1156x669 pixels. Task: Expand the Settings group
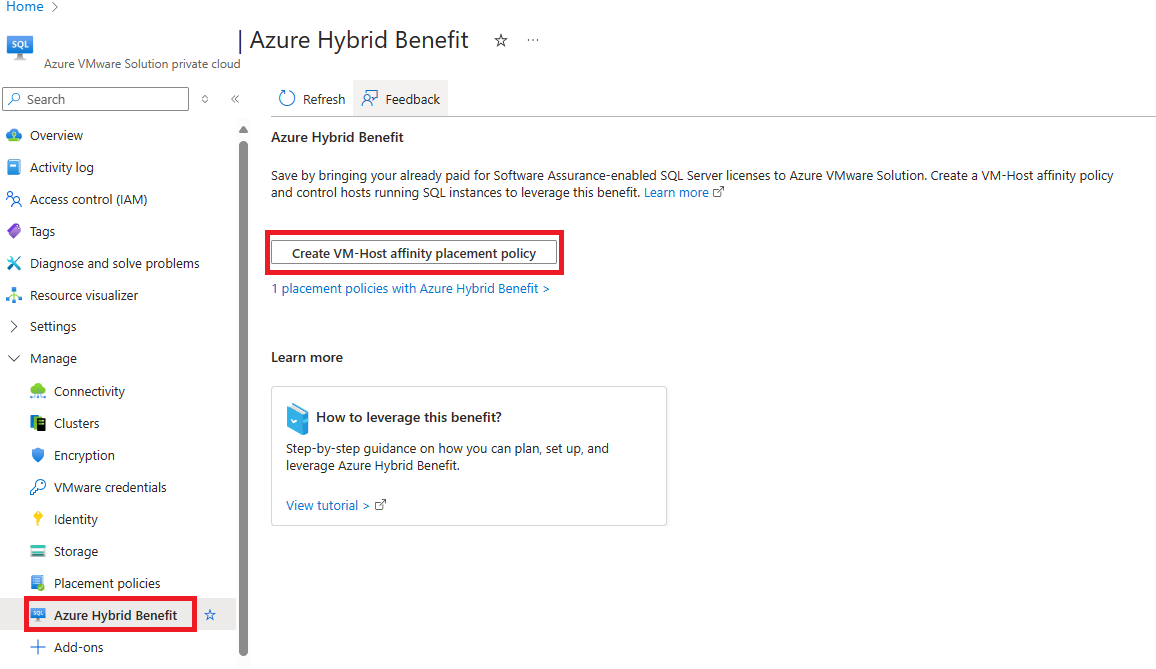tap(14, 326)
